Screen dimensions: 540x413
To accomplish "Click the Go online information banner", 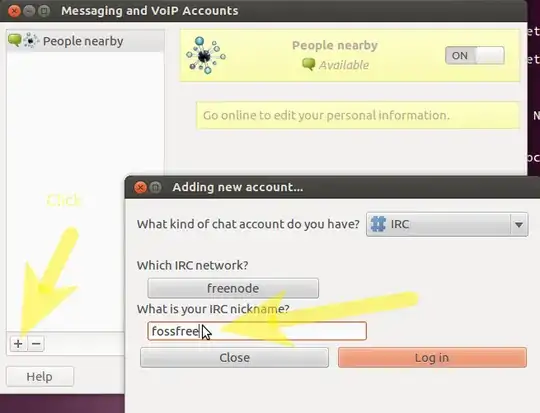I will point(358,115).
